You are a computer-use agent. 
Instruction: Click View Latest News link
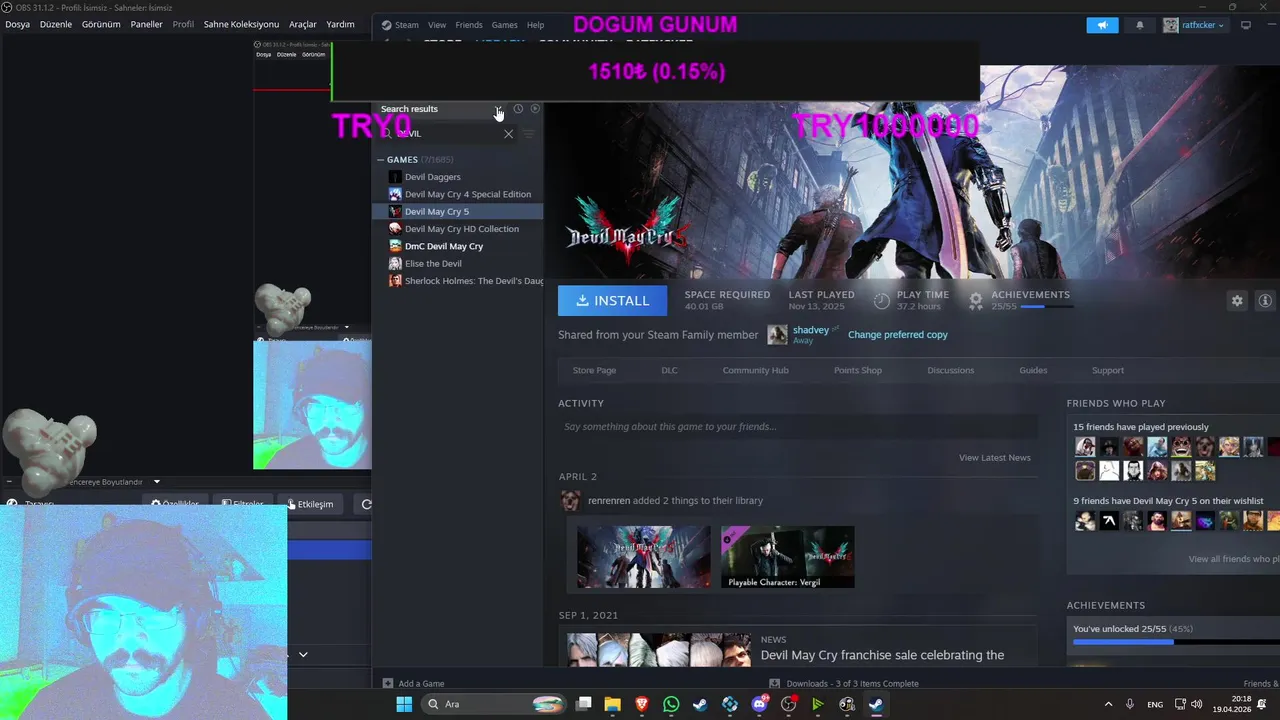click(x=994, y=458)
